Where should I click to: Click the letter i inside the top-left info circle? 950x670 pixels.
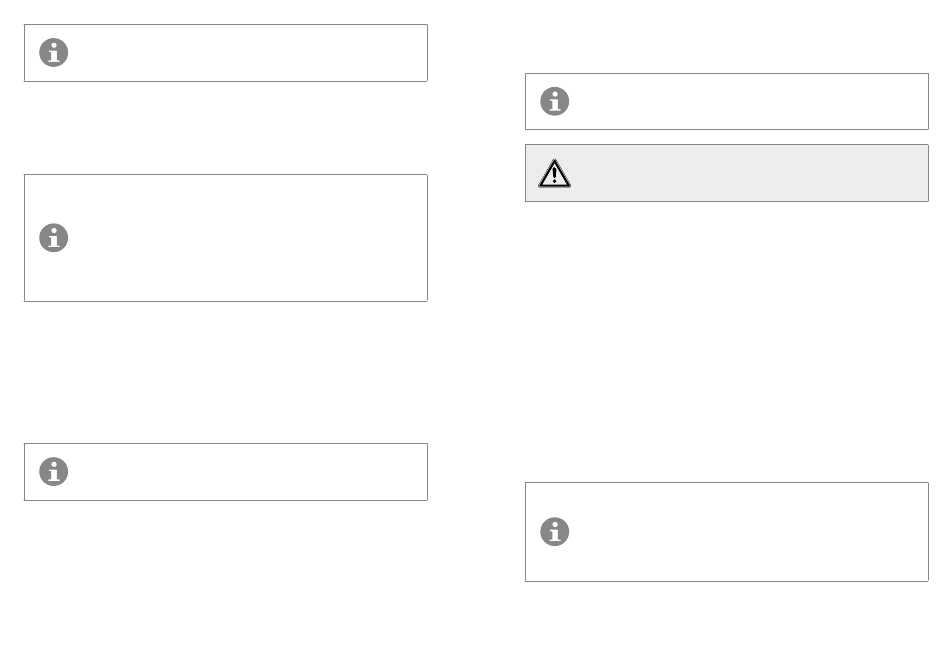[54, 53]
